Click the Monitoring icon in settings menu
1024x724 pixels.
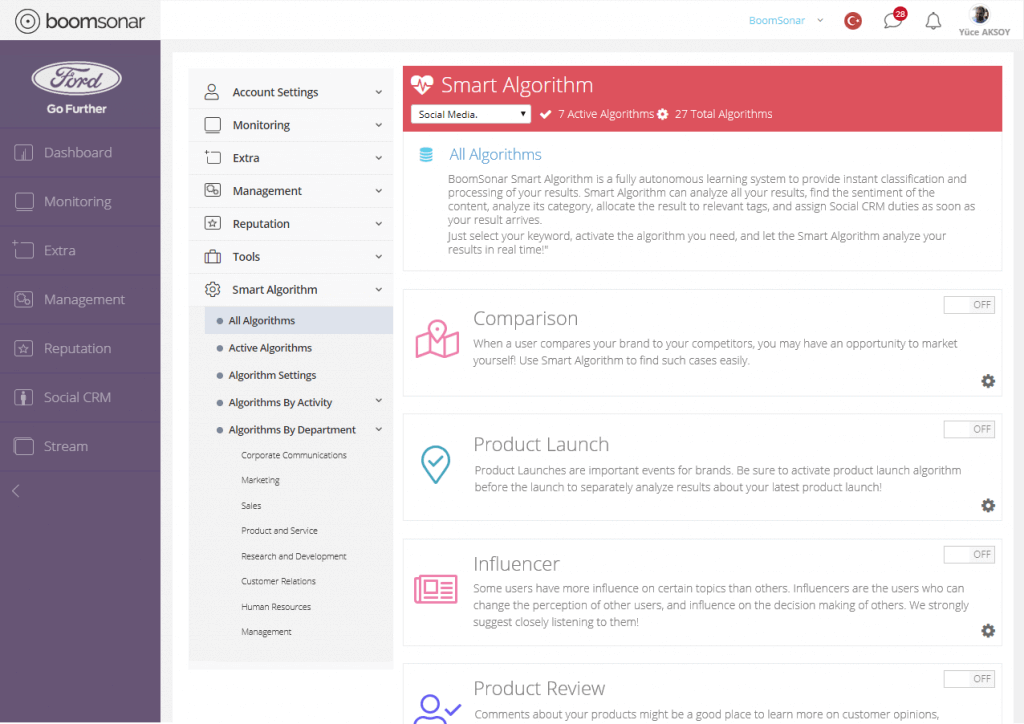(x=212, y=125)
